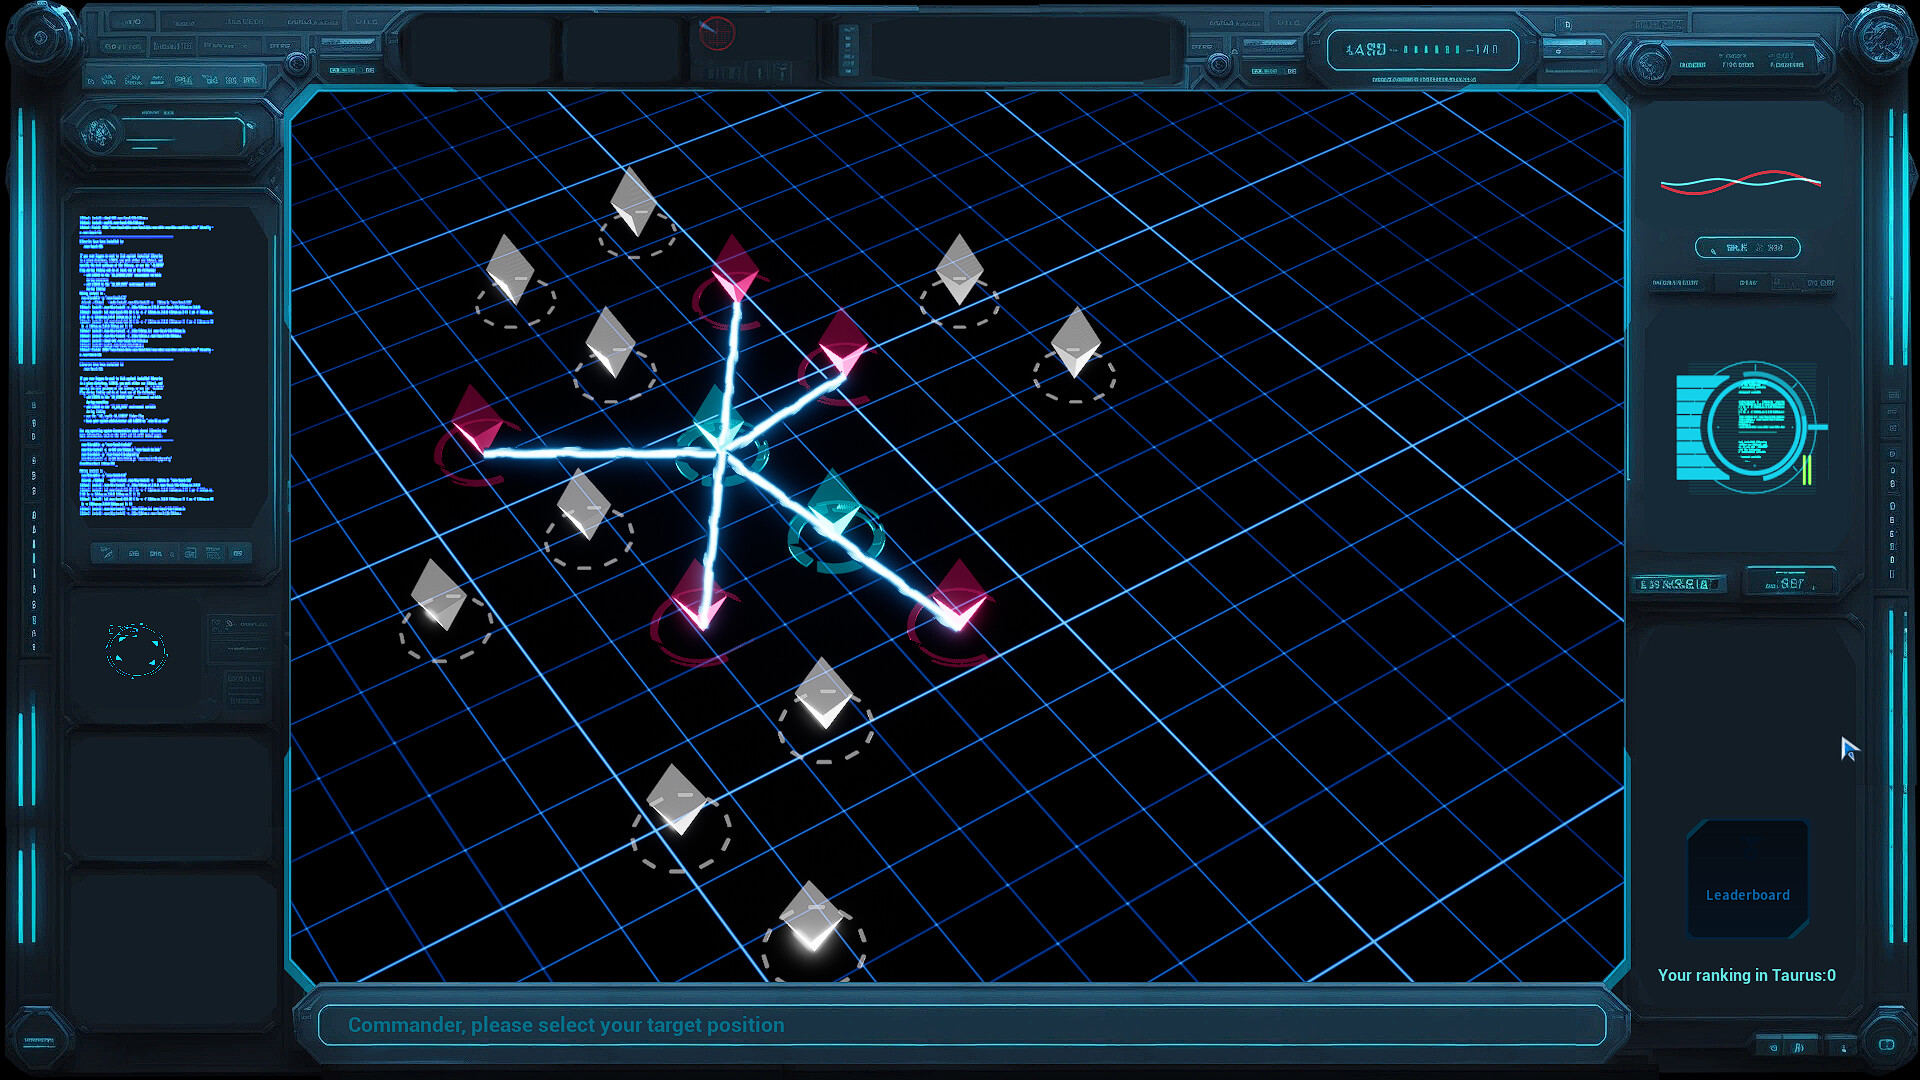Viewport: 1920px width, 1080px height.
Task: Click the red circular icon at the top center
Action: (716, 33)
